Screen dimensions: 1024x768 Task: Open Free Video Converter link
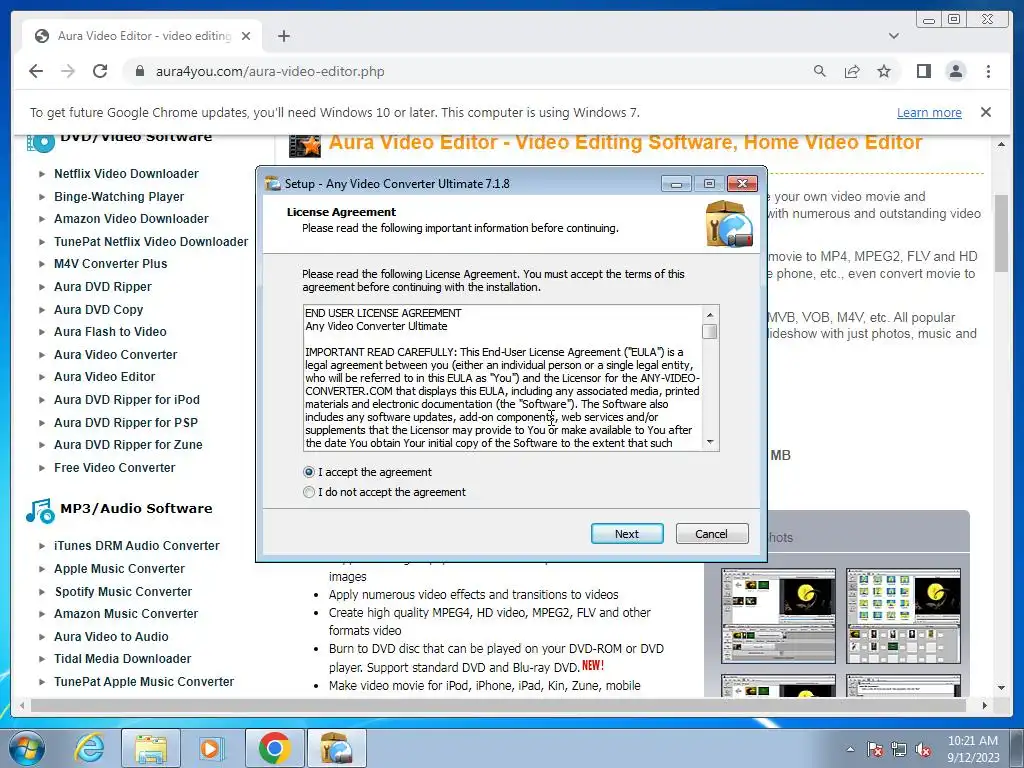click(114, 468)
